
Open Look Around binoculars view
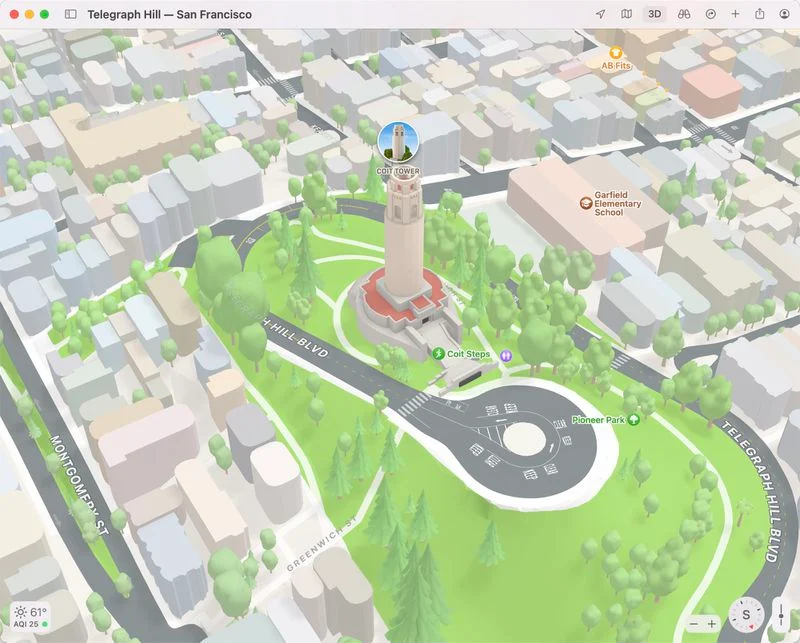[x=684, y=15]
